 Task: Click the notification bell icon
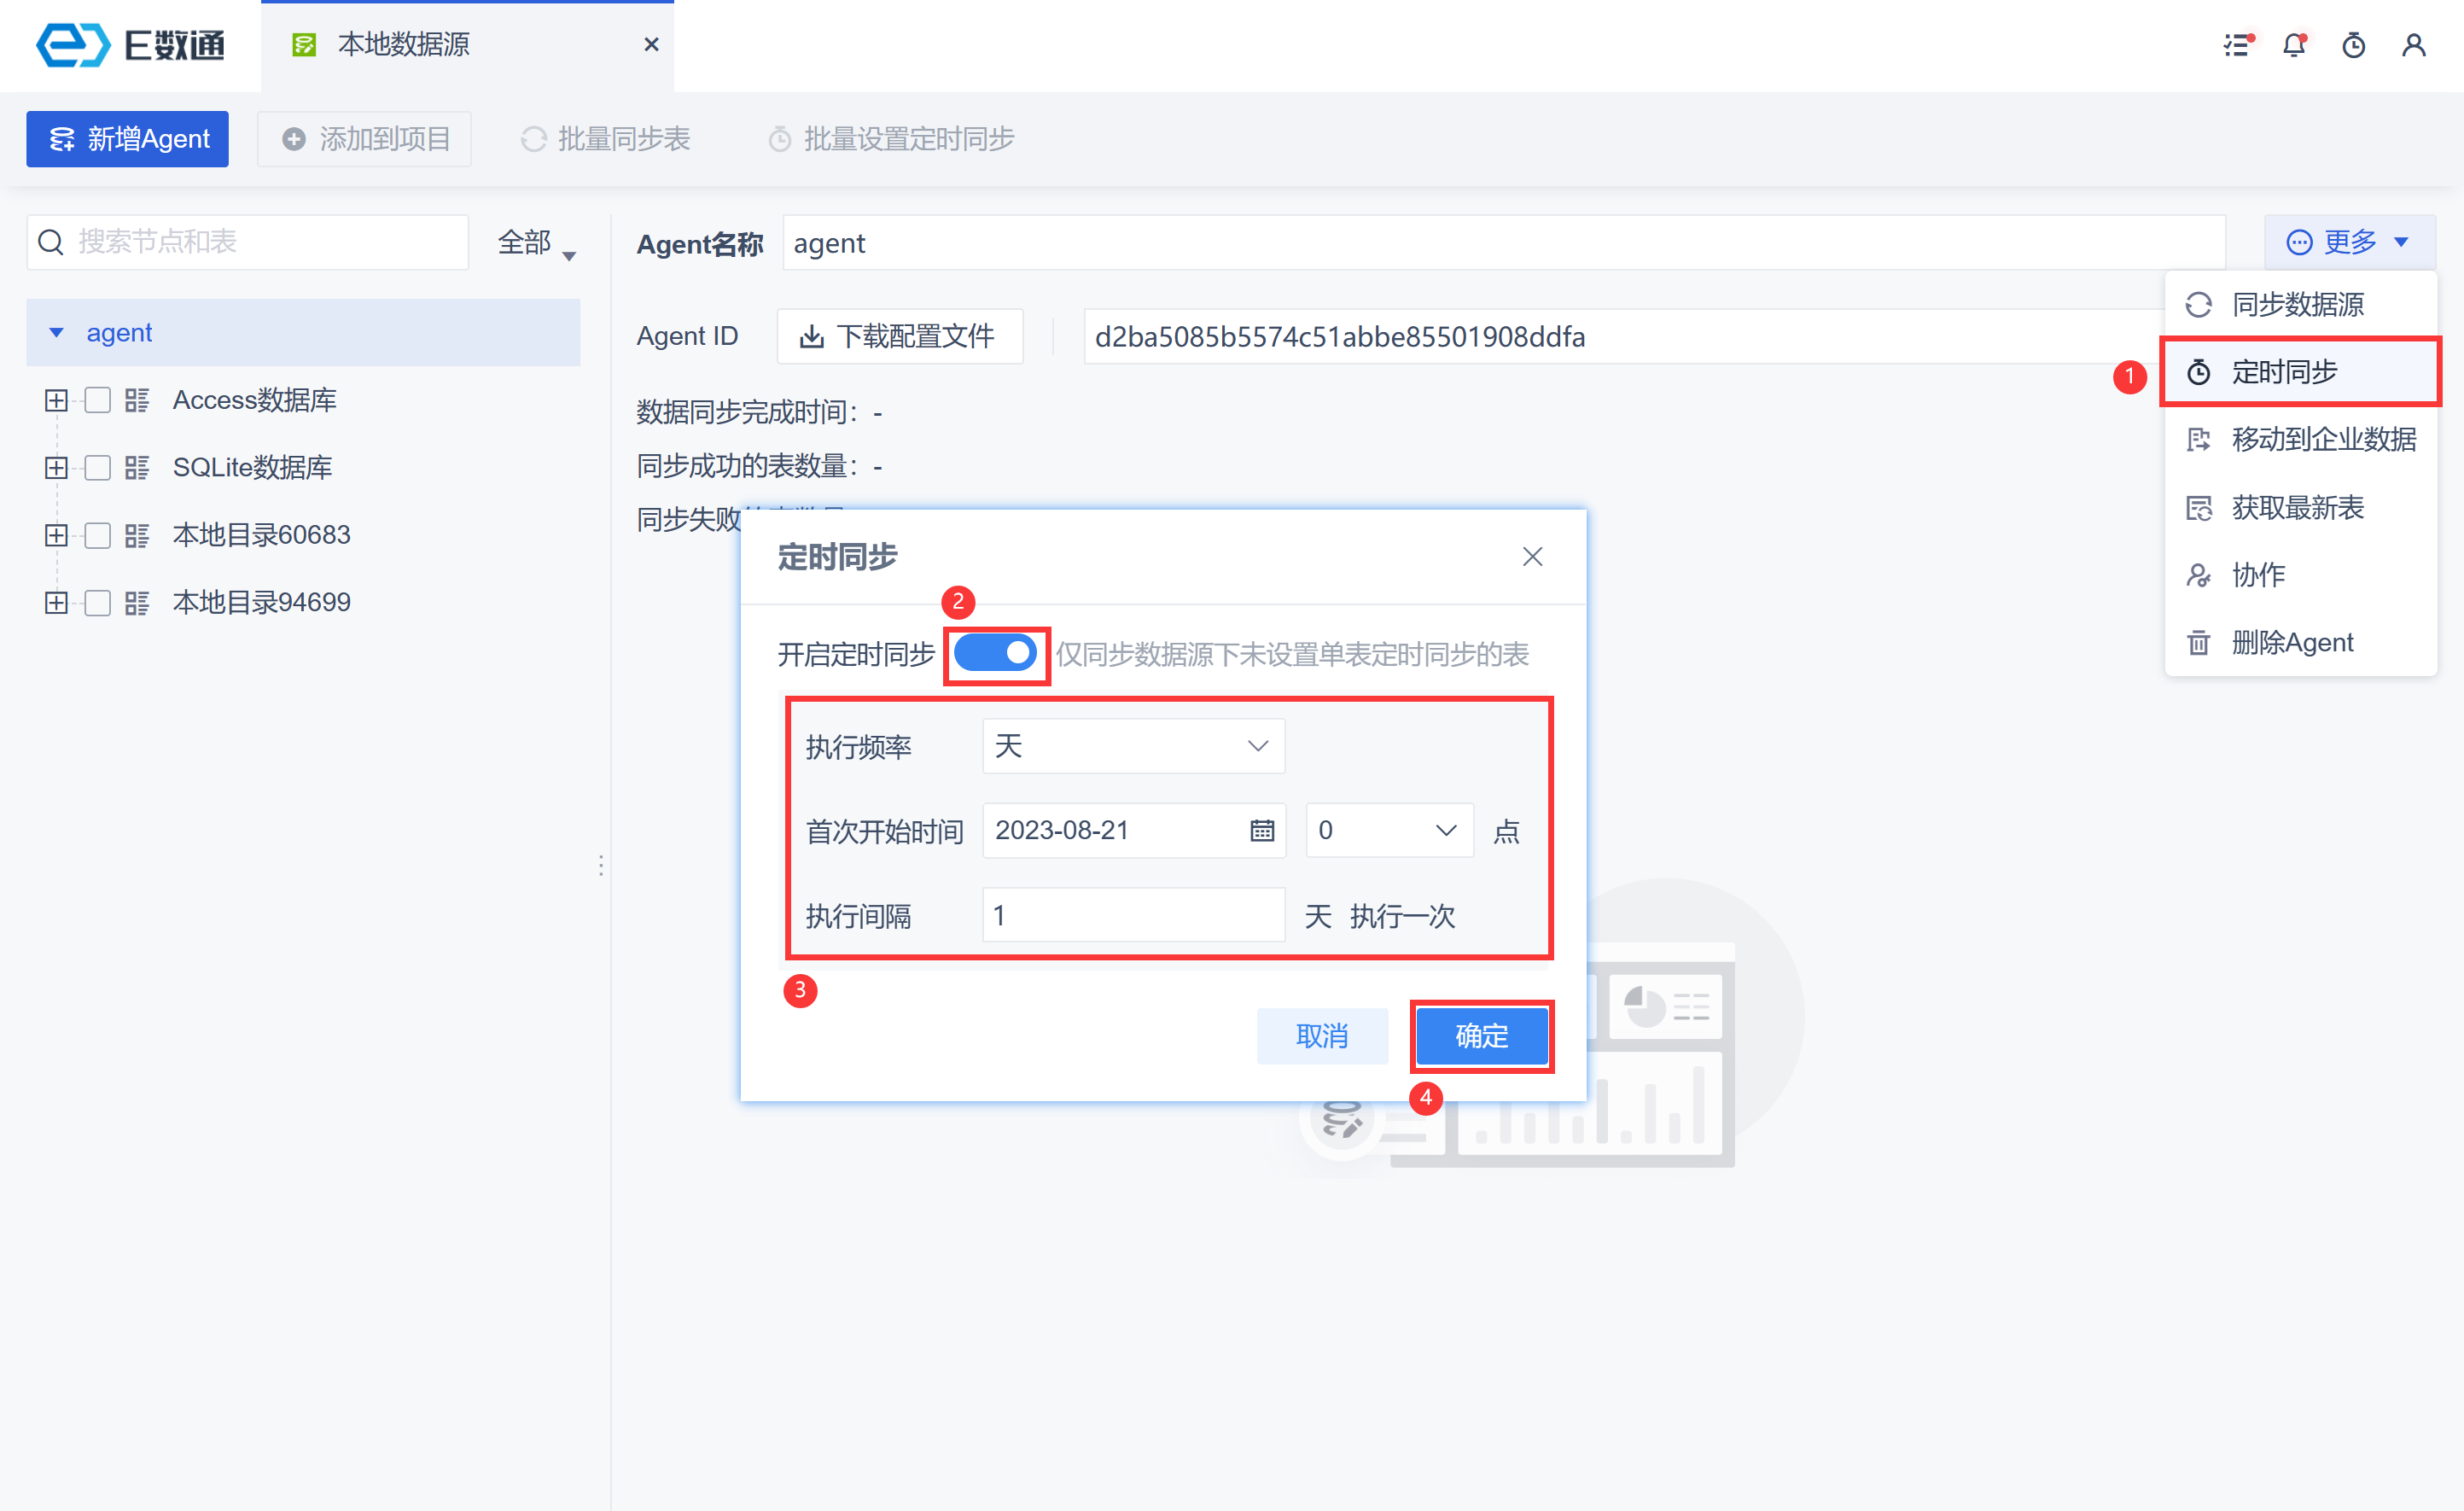[x=2294, y=45]
